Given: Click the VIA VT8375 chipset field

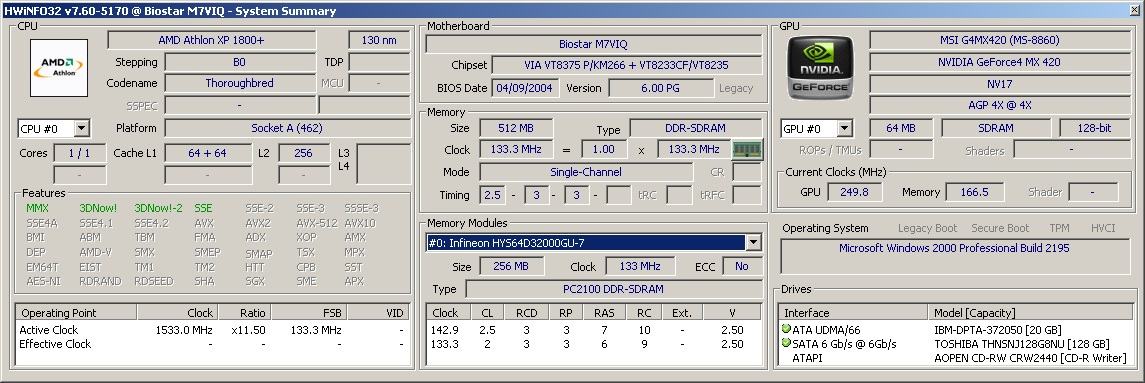Looking at the screenshot, I should (x=626, y=65).
